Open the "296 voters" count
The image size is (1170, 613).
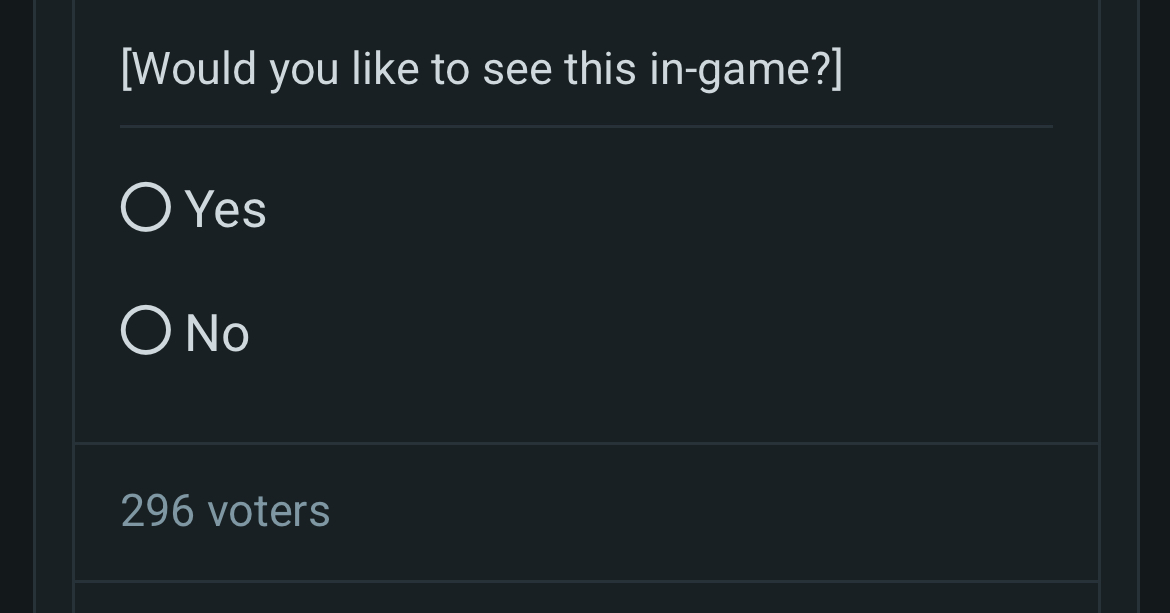point(225,511)
